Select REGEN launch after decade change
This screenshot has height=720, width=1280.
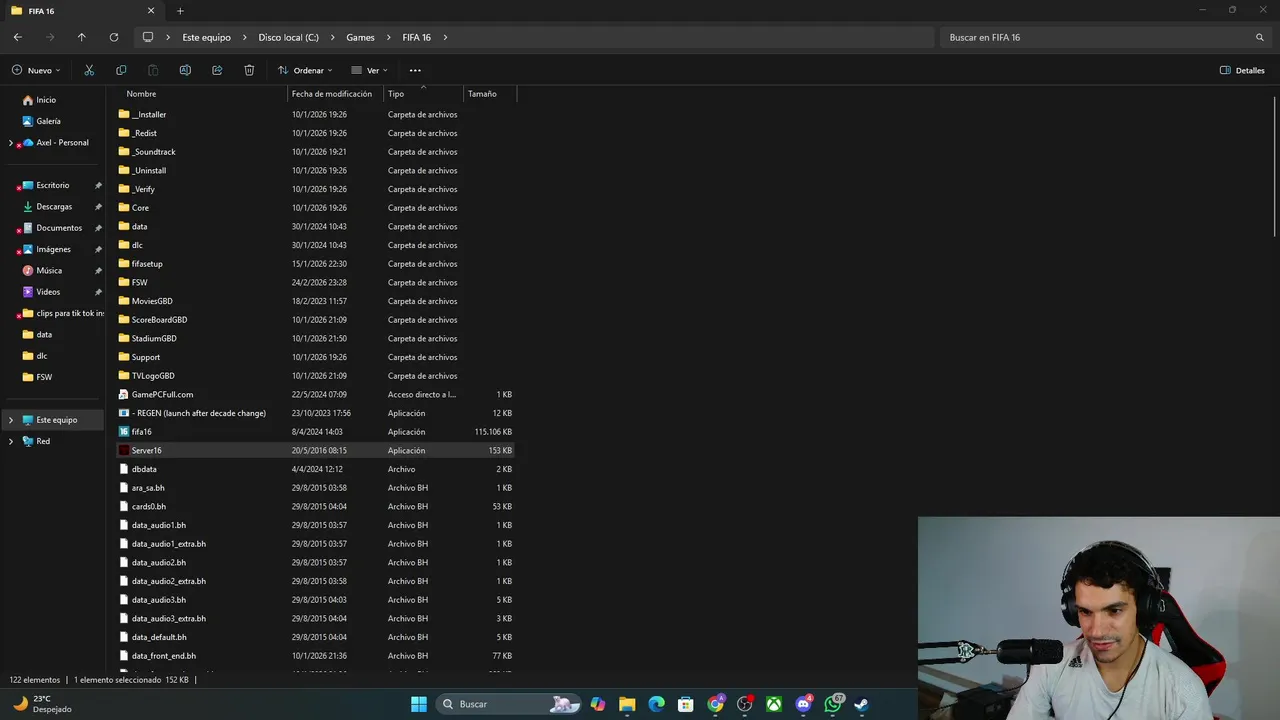coord(198,413)
